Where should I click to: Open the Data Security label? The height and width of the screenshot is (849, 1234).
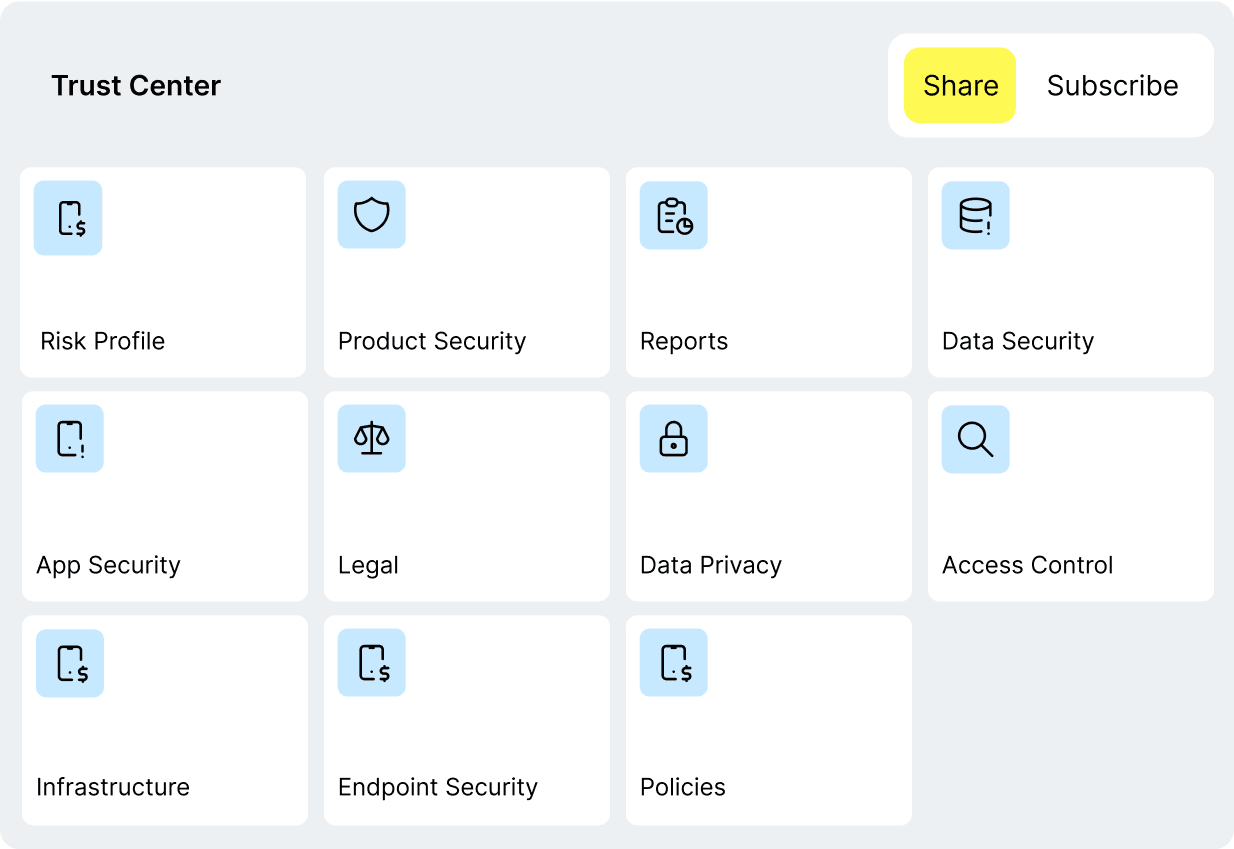[1017, 341]
